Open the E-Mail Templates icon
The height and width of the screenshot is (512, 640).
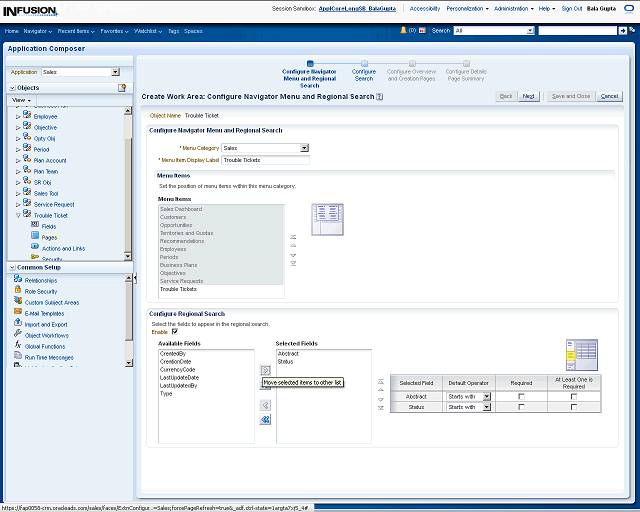(18, 313)
